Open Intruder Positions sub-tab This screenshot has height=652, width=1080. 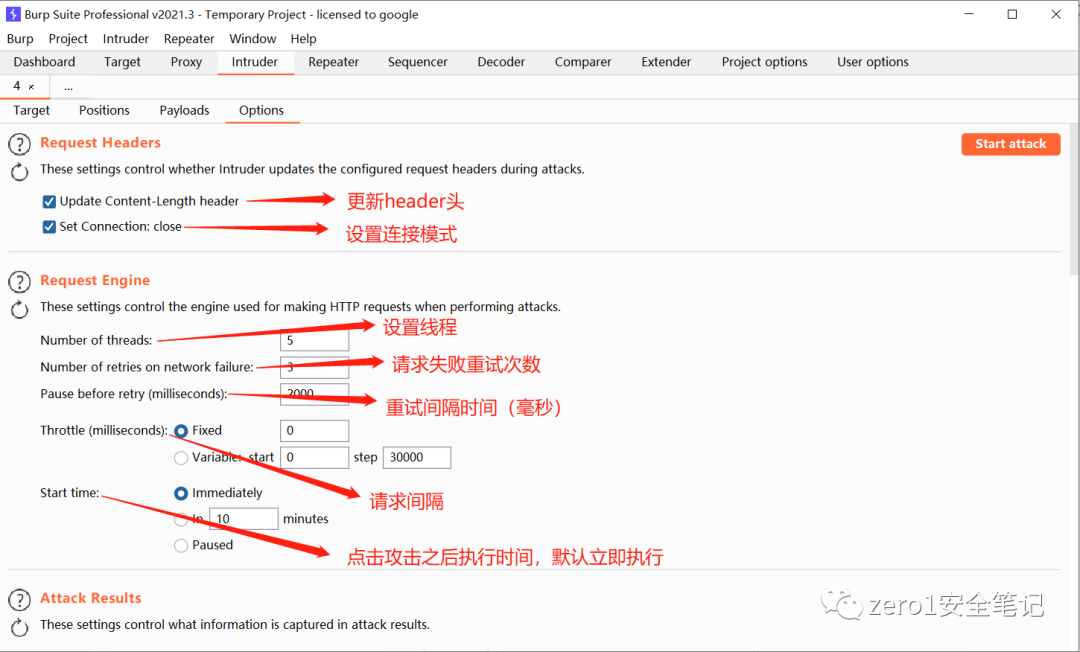[104, 111]
